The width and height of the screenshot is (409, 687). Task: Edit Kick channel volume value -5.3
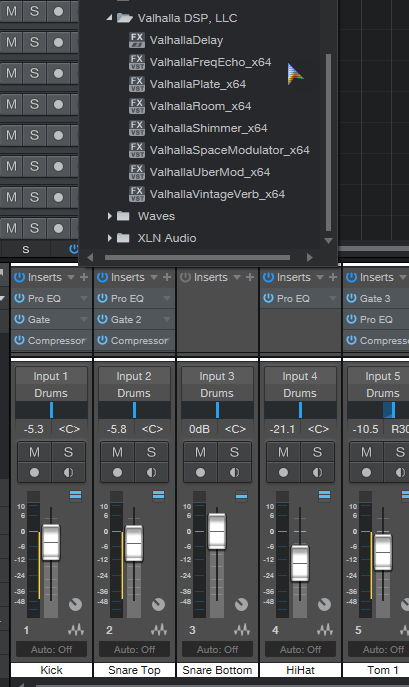(33, 429)
